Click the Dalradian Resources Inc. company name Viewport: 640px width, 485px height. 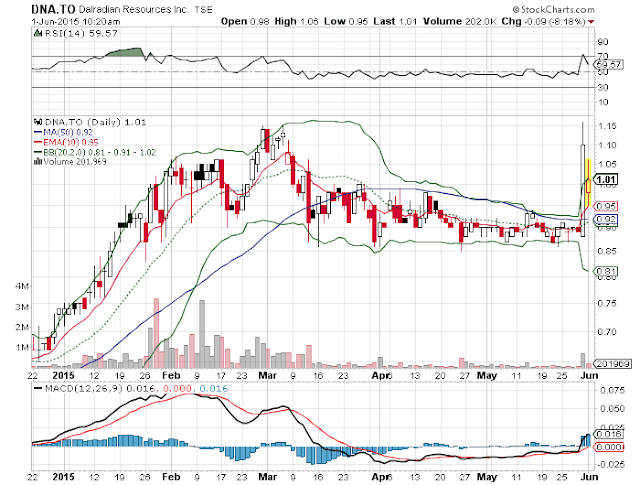134,9
